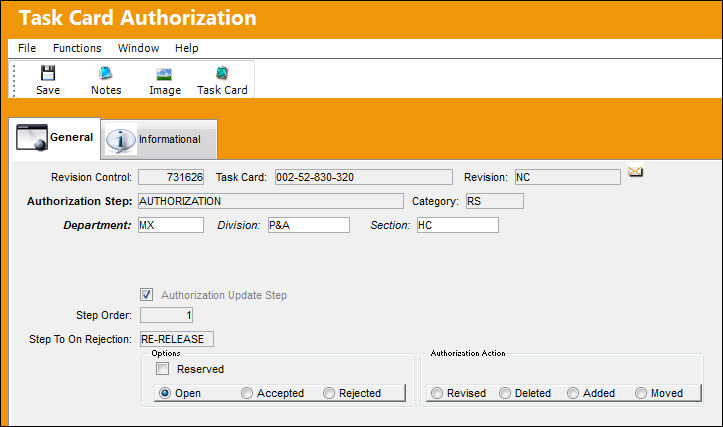Click the Step Order label text
This screenshot has width=723, height=427.
104,315
